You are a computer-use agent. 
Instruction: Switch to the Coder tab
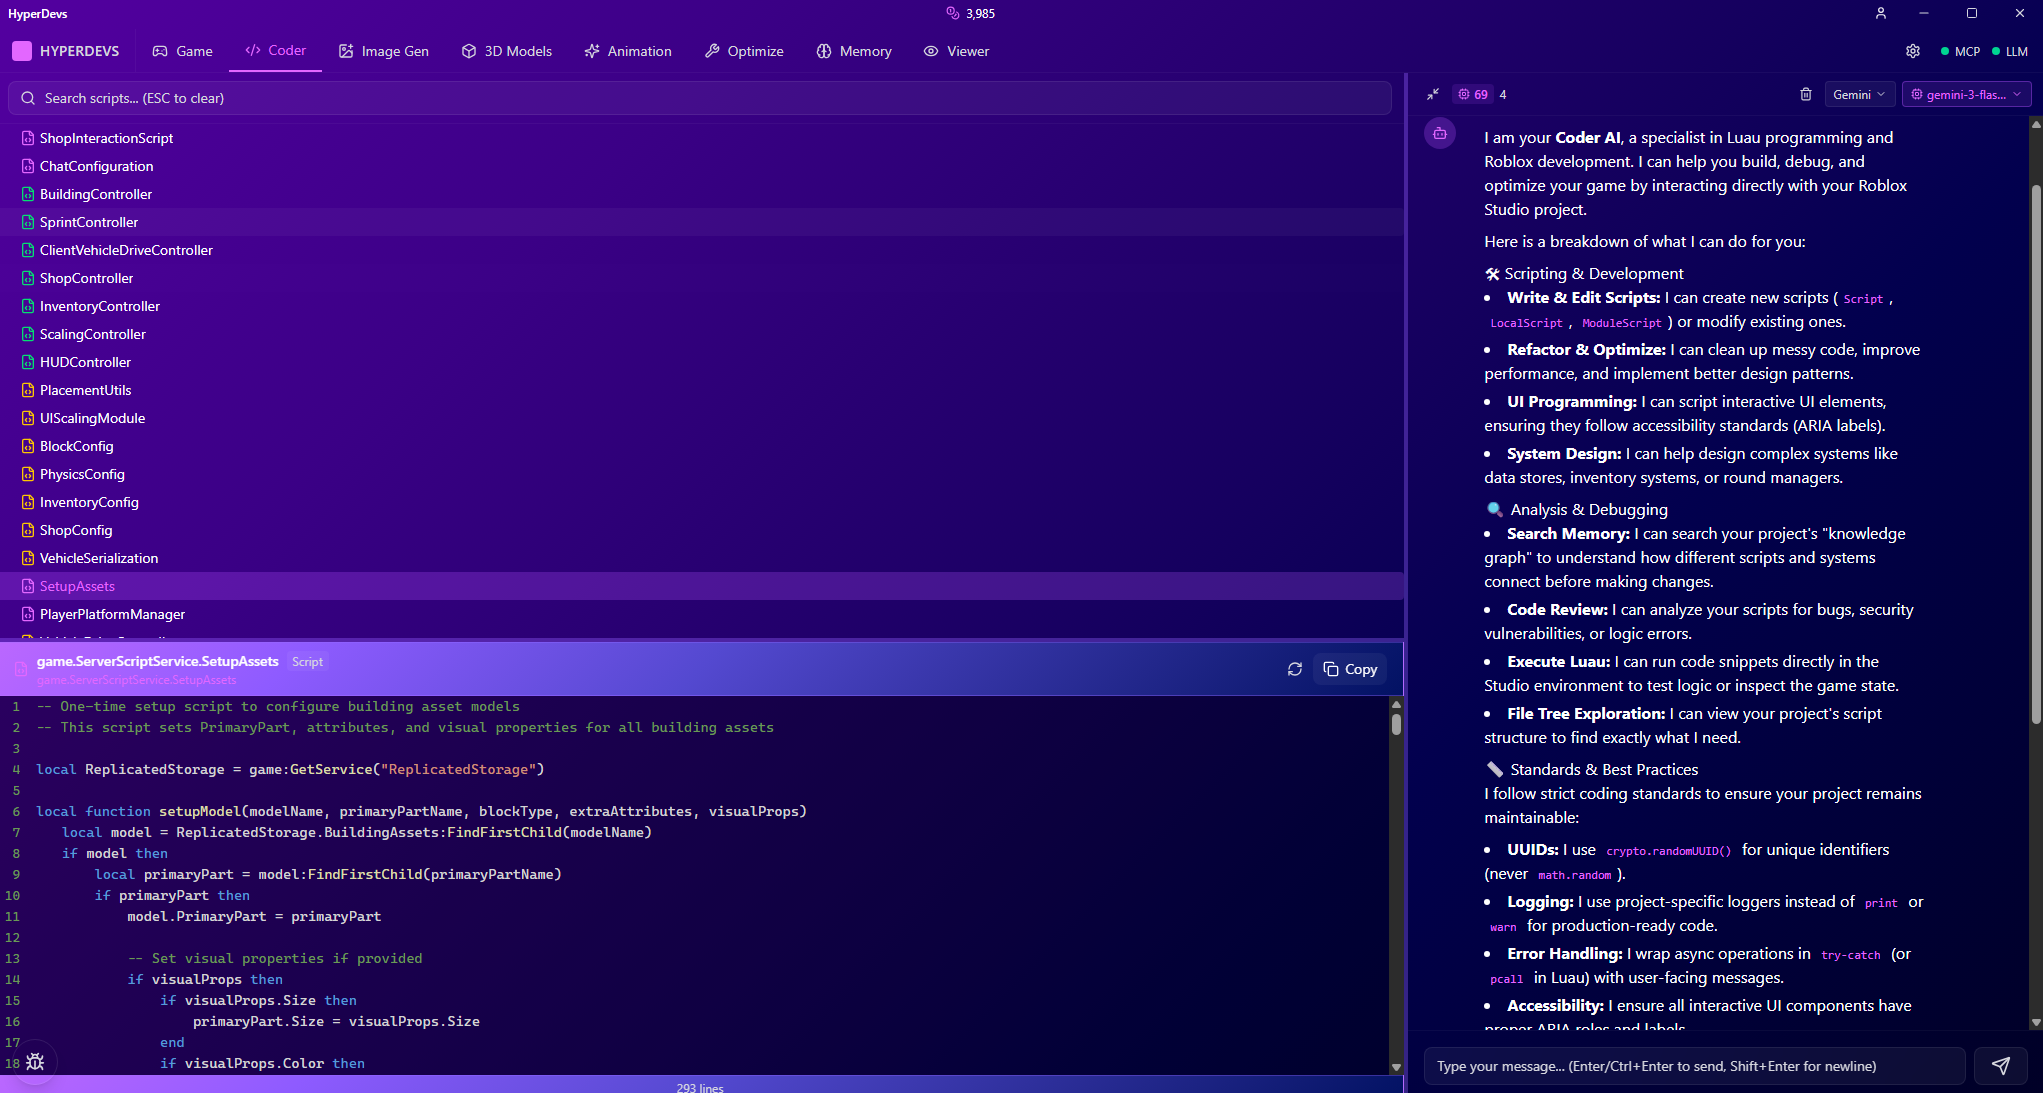tap(275, 51)
